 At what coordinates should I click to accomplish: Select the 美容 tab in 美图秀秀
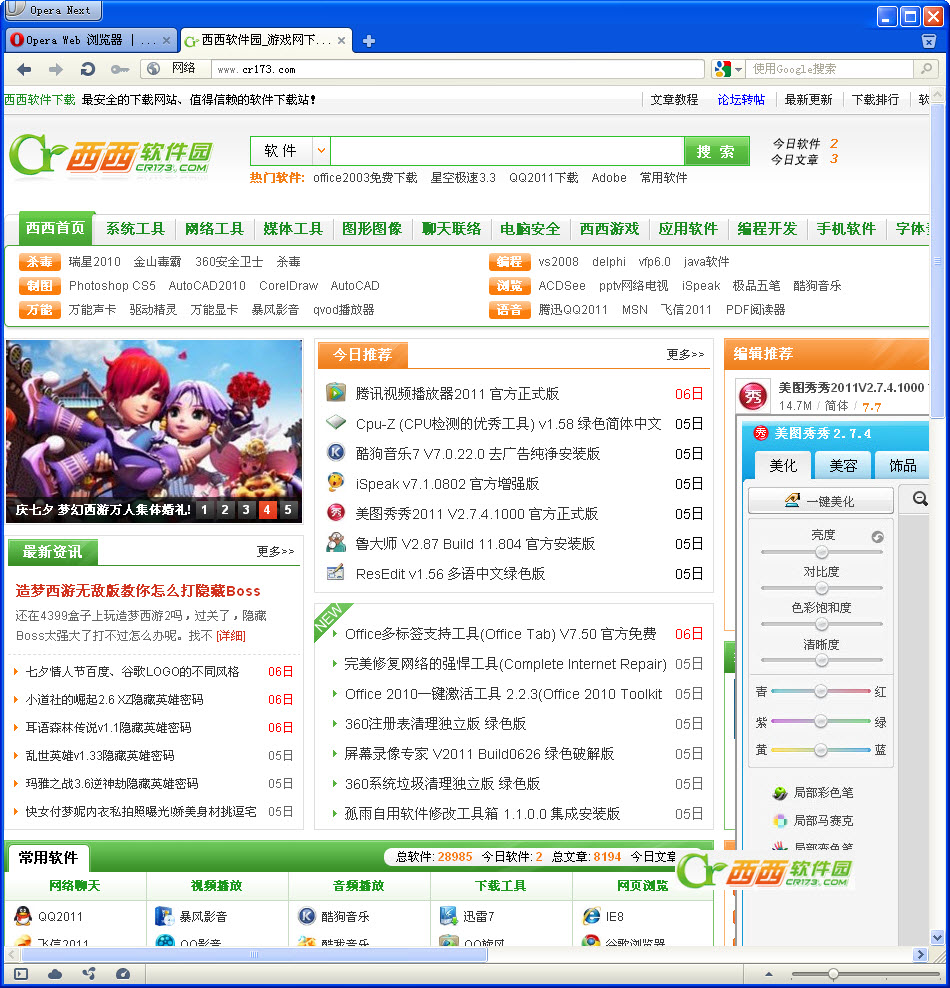pyautogui.click(x=843, y=466)
